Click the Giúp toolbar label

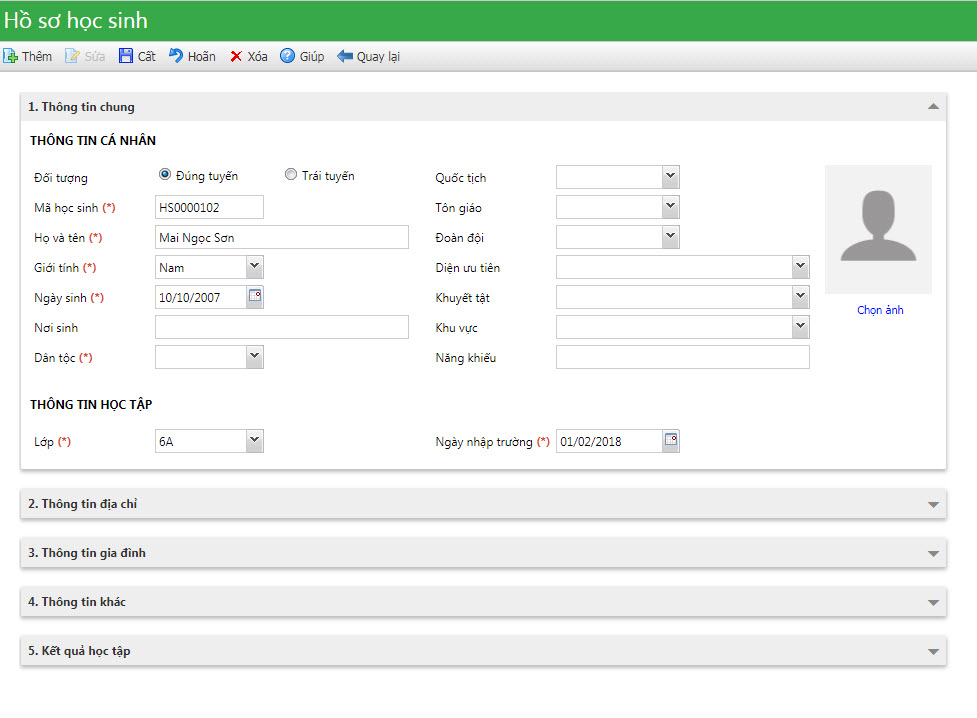(312, 57)
